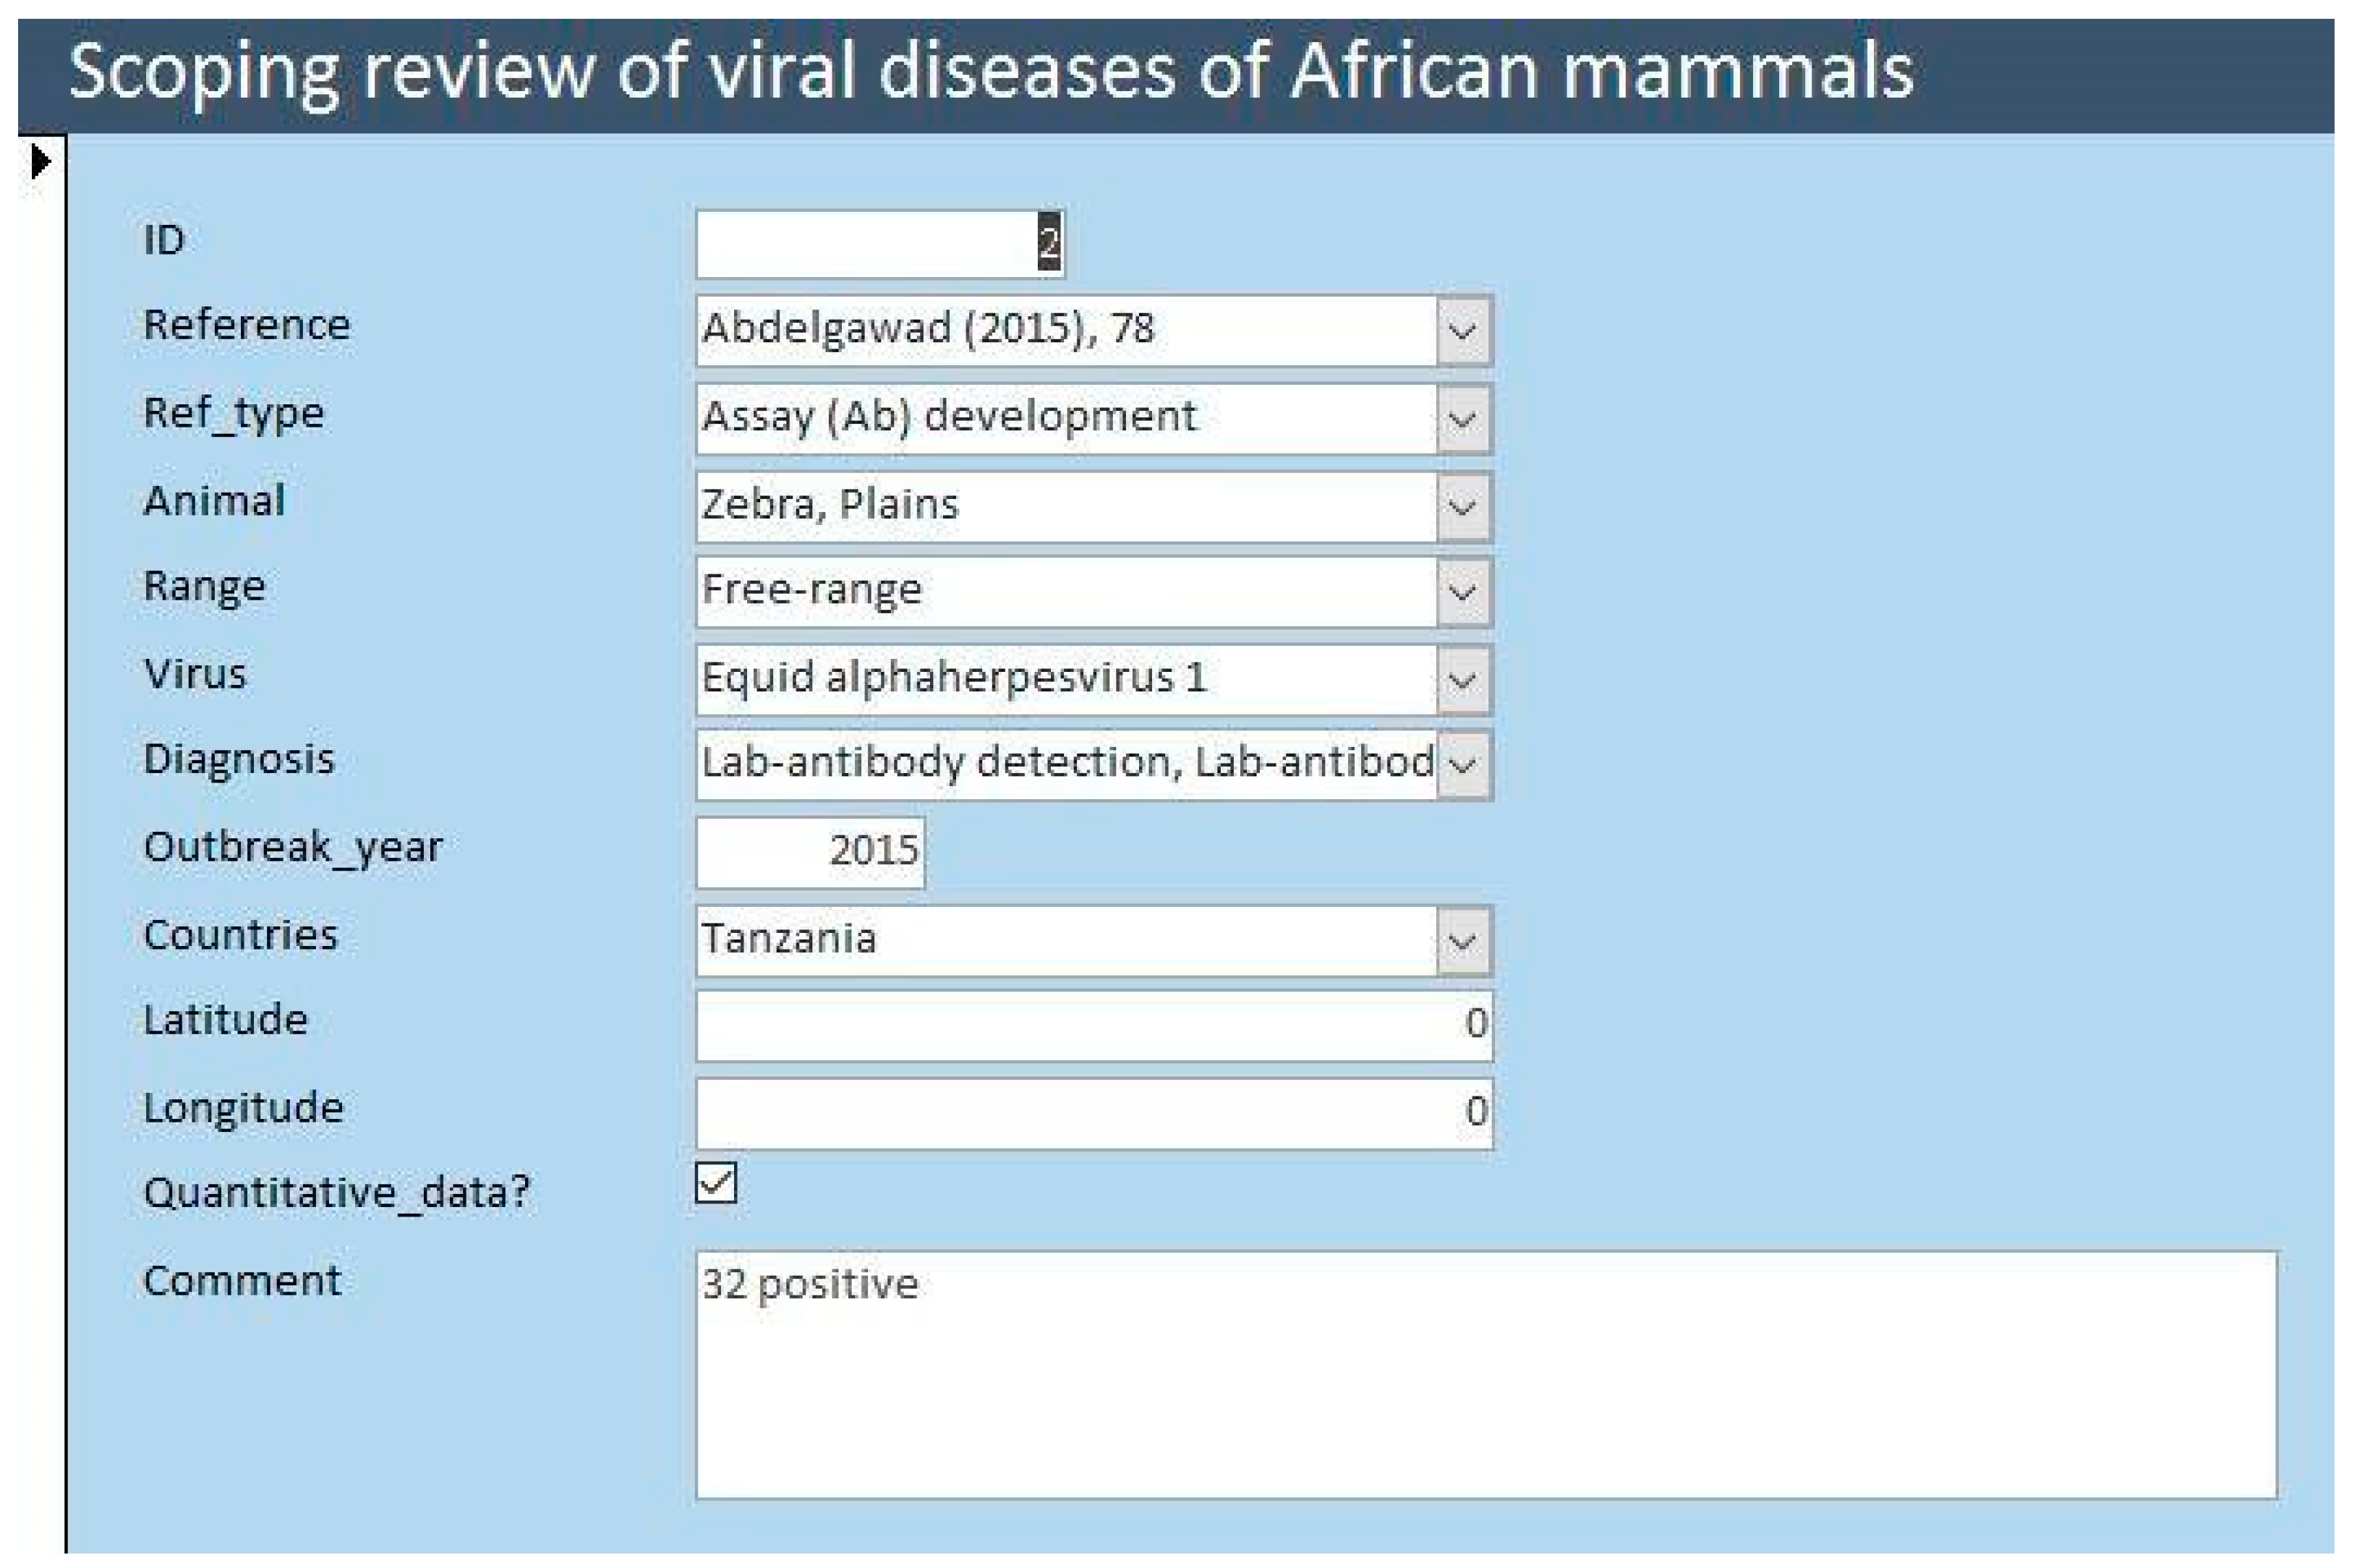
Task: Open the Reference dropdown arrow
Action: coord(1463,330)
